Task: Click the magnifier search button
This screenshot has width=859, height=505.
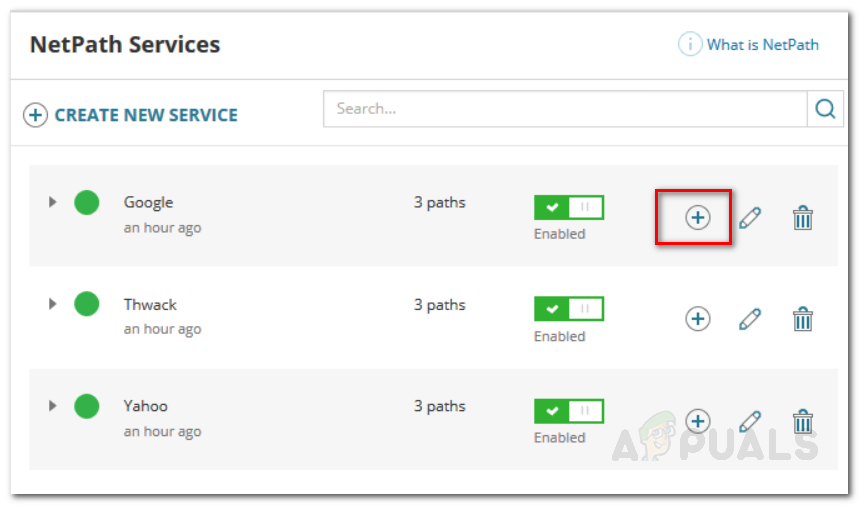Action: click(825, 109)
